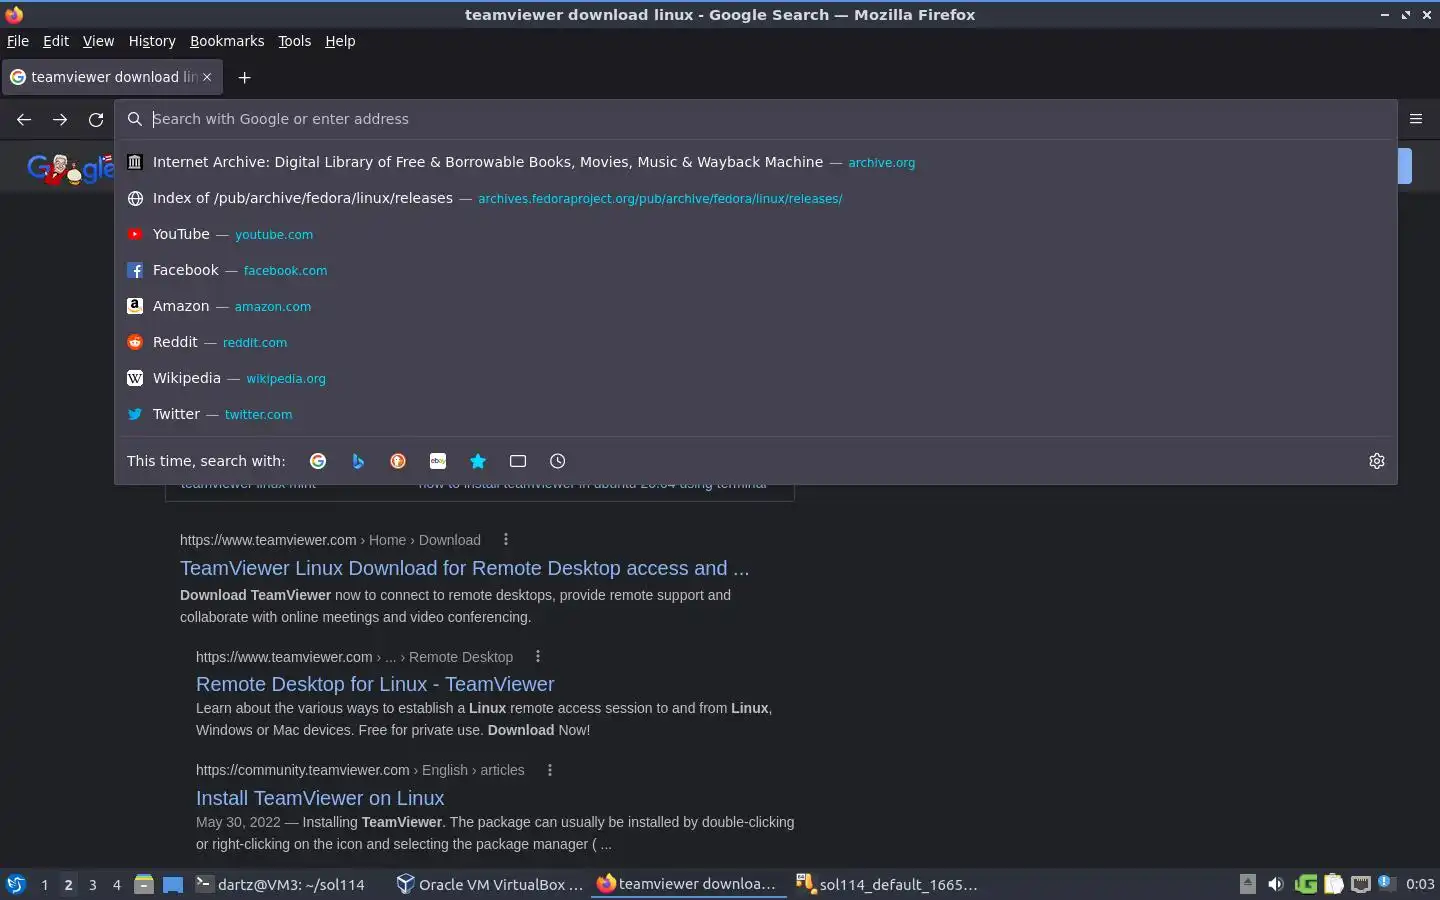
Task: Open more options for Remote Desktop result
Action: pos(538,657)
